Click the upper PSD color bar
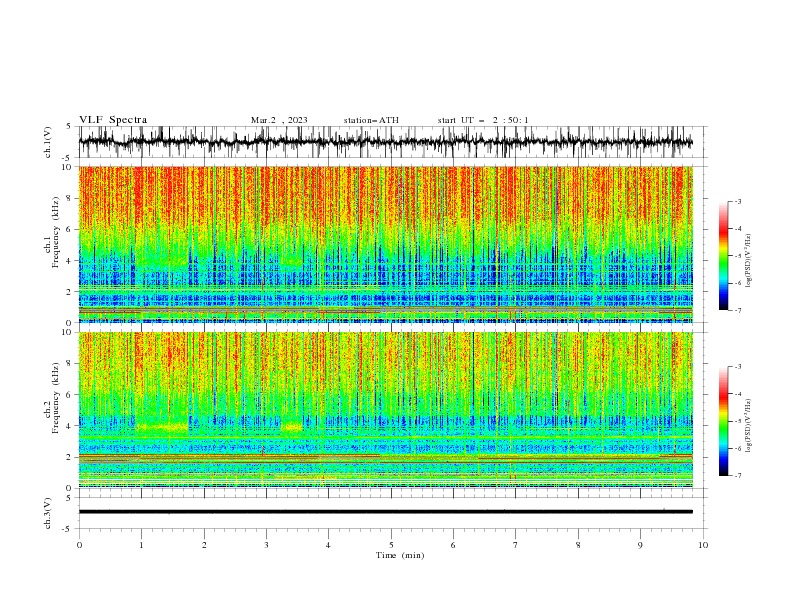The width and height of the screenshot is (792, 612). click(x=723, y=256)
